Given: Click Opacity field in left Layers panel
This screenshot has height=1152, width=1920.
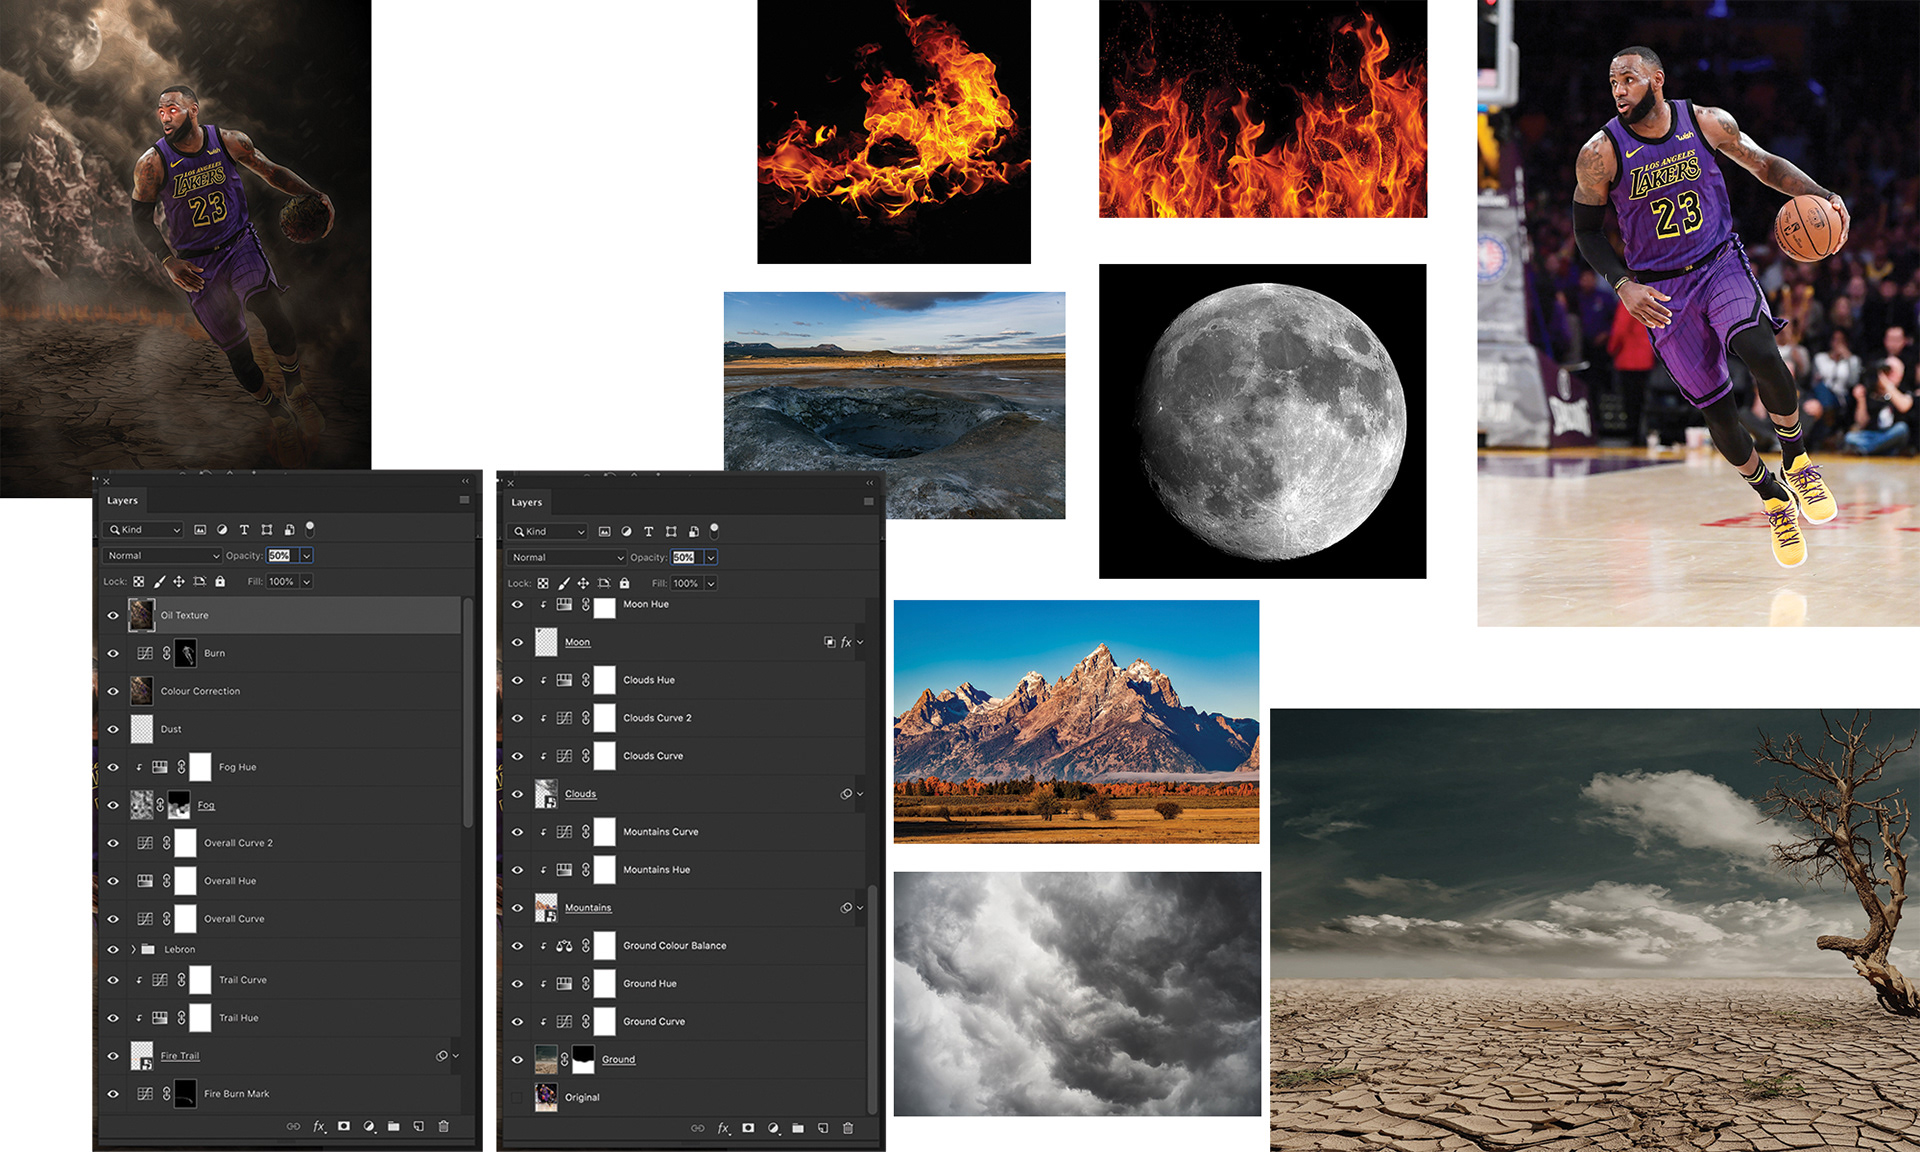Looking at the screenshot, I should pyautogui.click(x=281, y=556).
